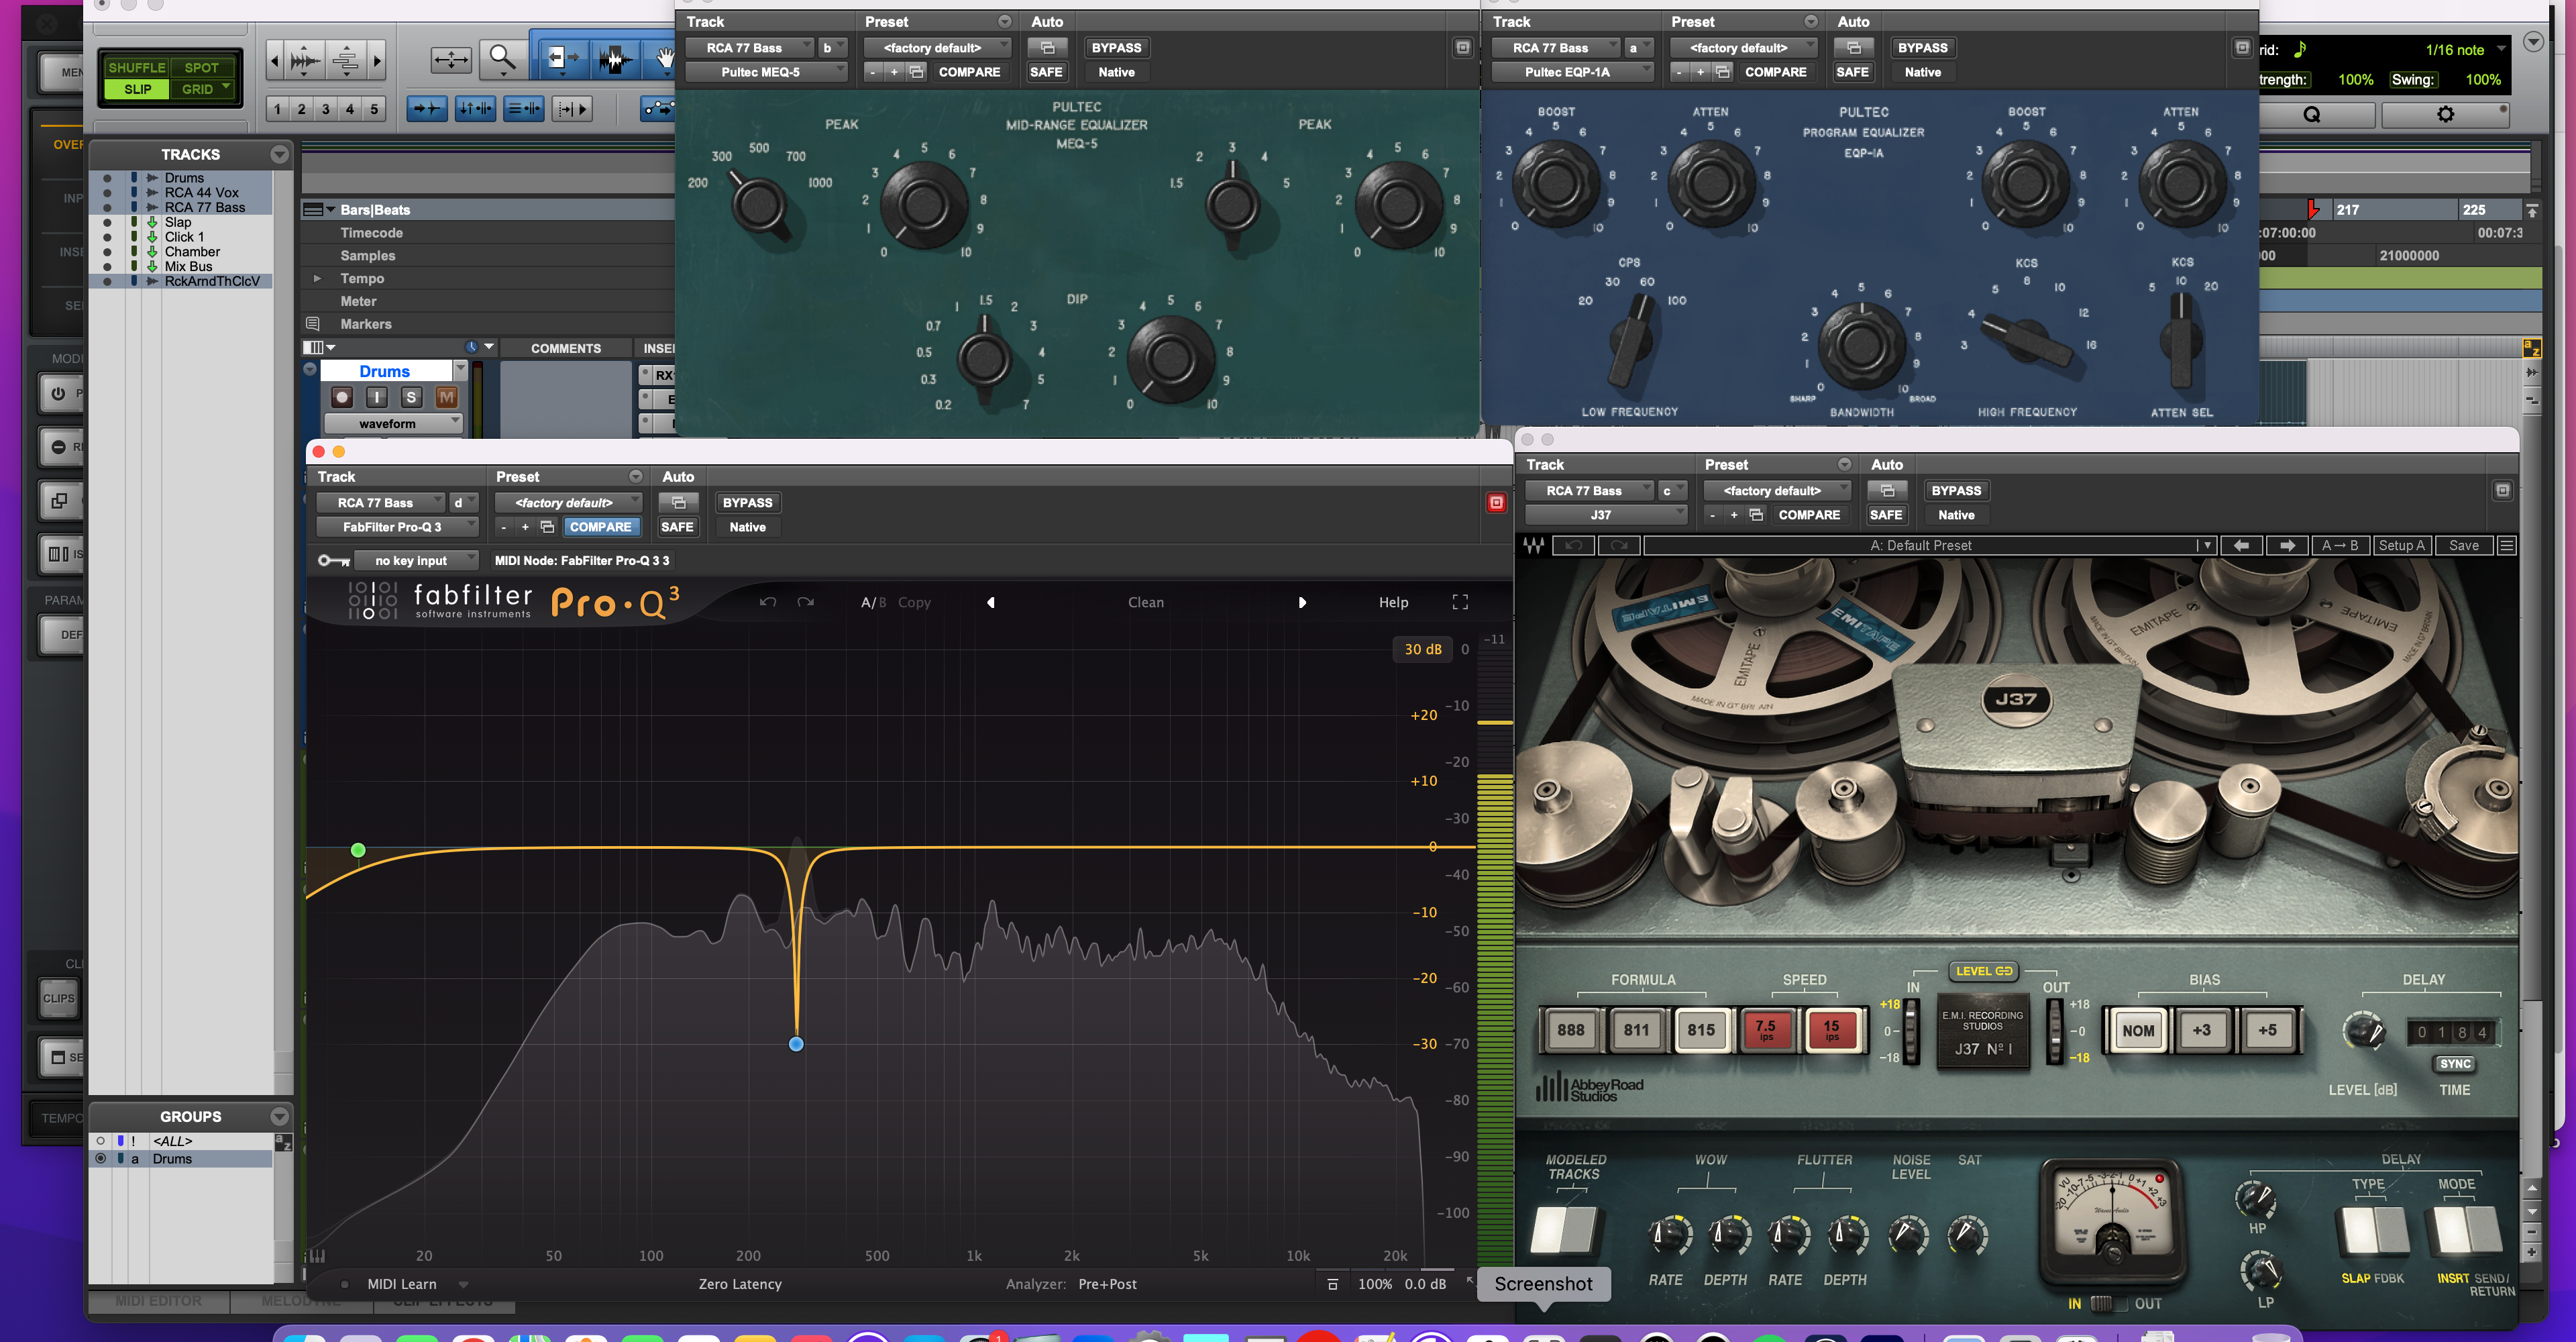Viewport: 2576px width, 1342px height.
Task: Click the red target button in Pro-Q window
Action: (x=1496, y=503)
